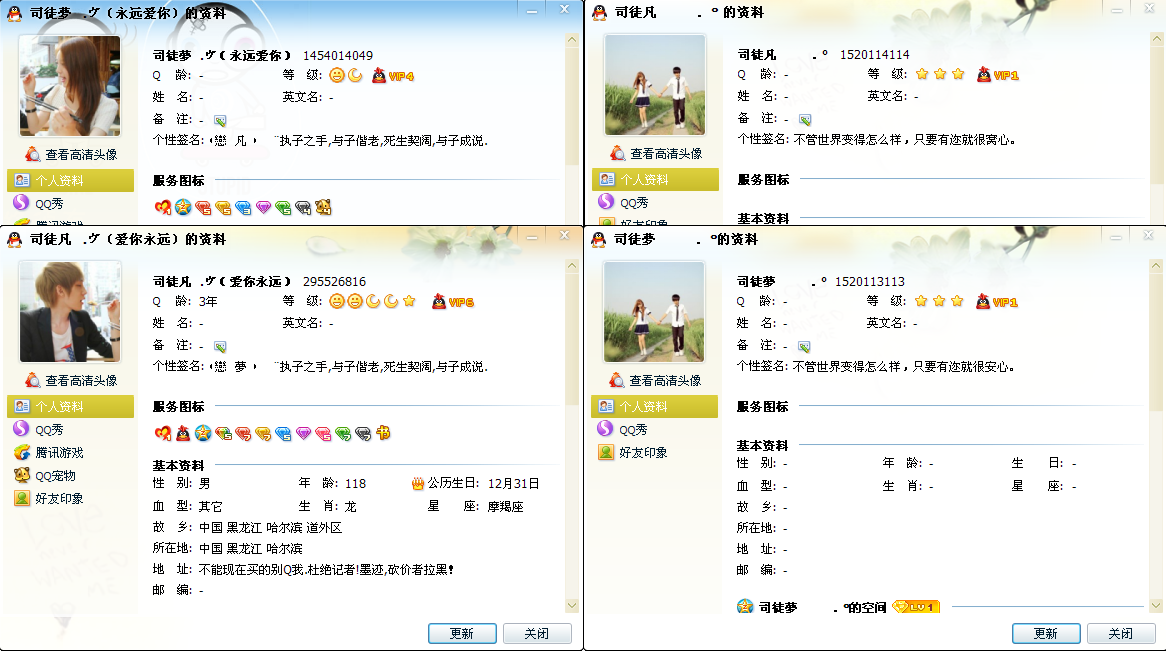Edit the 备注 remark in the 1454014049 window

pyautogui.click(x=220, y=121)
